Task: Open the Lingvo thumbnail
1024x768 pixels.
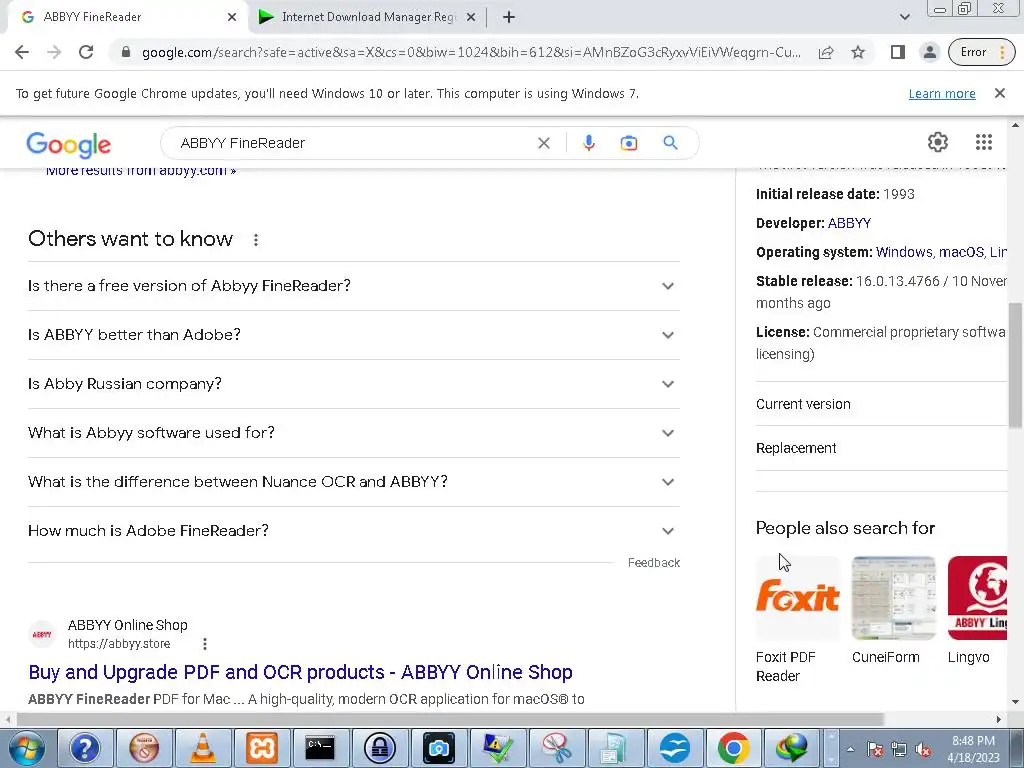Action: pos(978,598)
